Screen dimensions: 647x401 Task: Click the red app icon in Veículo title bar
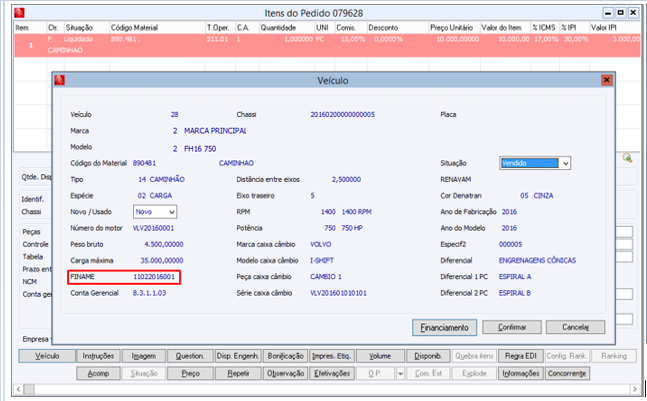point(61,79)
